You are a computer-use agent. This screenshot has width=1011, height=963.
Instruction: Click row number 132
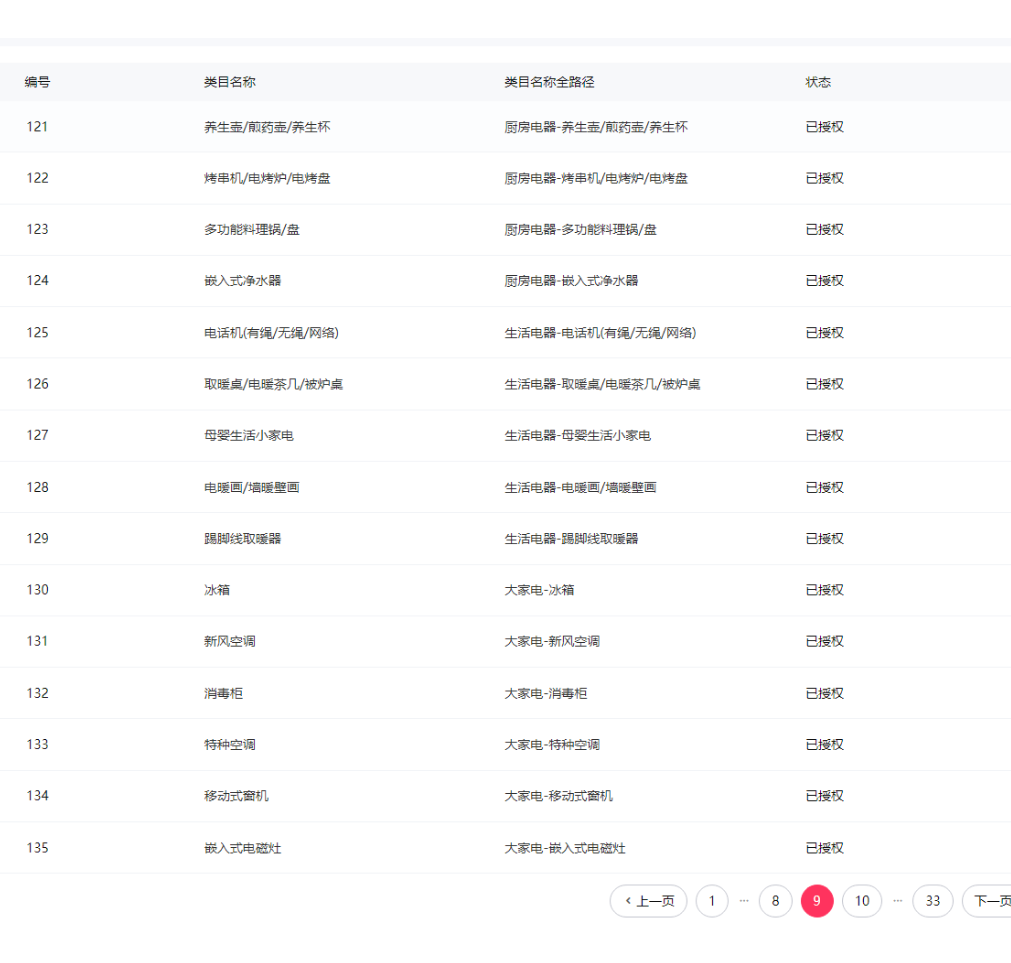pyautogui.click(x=38, y=693)
